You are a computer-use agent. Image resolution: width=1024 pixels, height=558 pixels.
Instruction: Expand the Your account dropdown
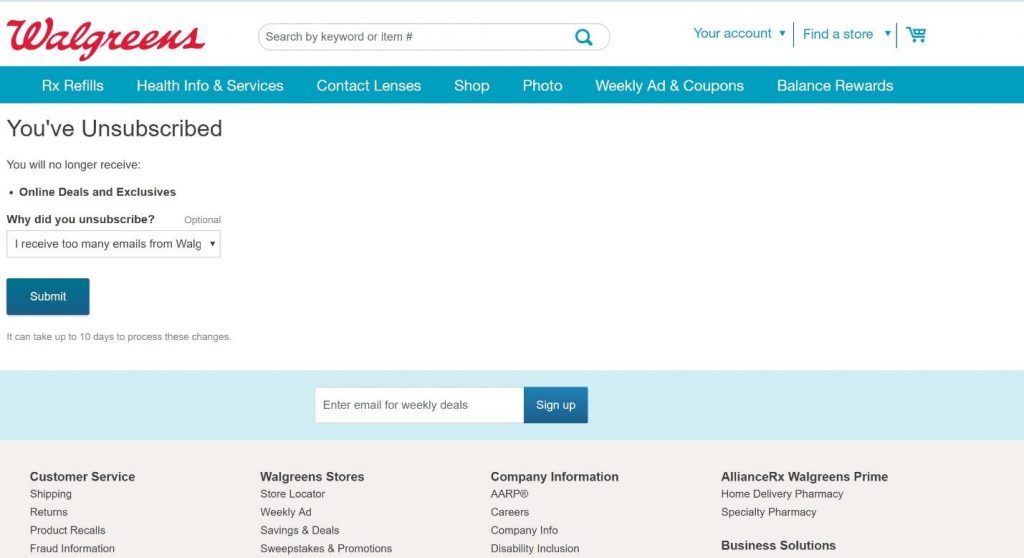click(x=739, y=33)
